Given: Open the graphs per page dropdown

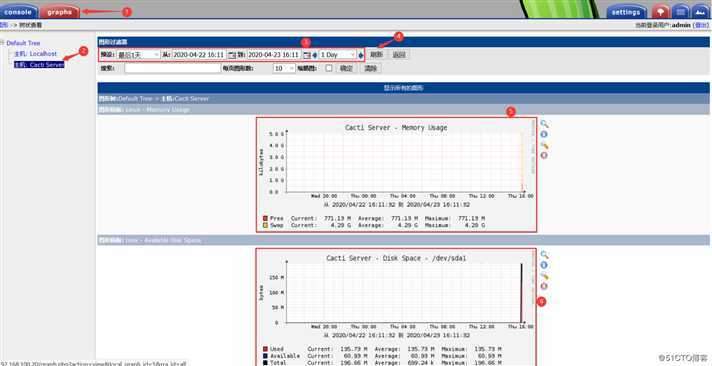Looking at the screenshot, I should tap(284, 69).
